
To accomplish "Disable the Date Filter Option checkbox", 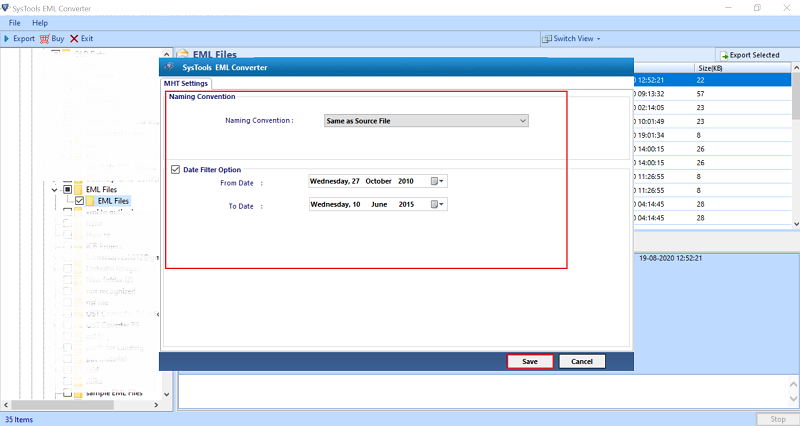I will click(x=176, y=169).
